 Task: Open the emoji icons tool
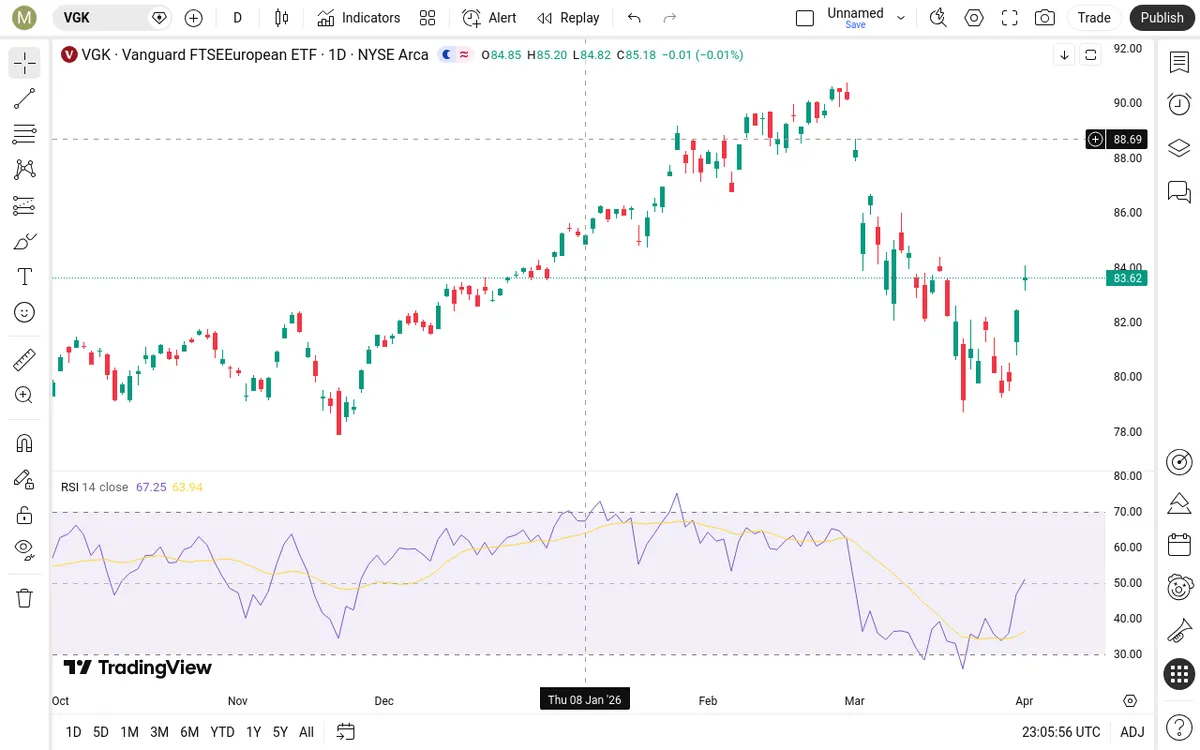[x=25, y=312]
